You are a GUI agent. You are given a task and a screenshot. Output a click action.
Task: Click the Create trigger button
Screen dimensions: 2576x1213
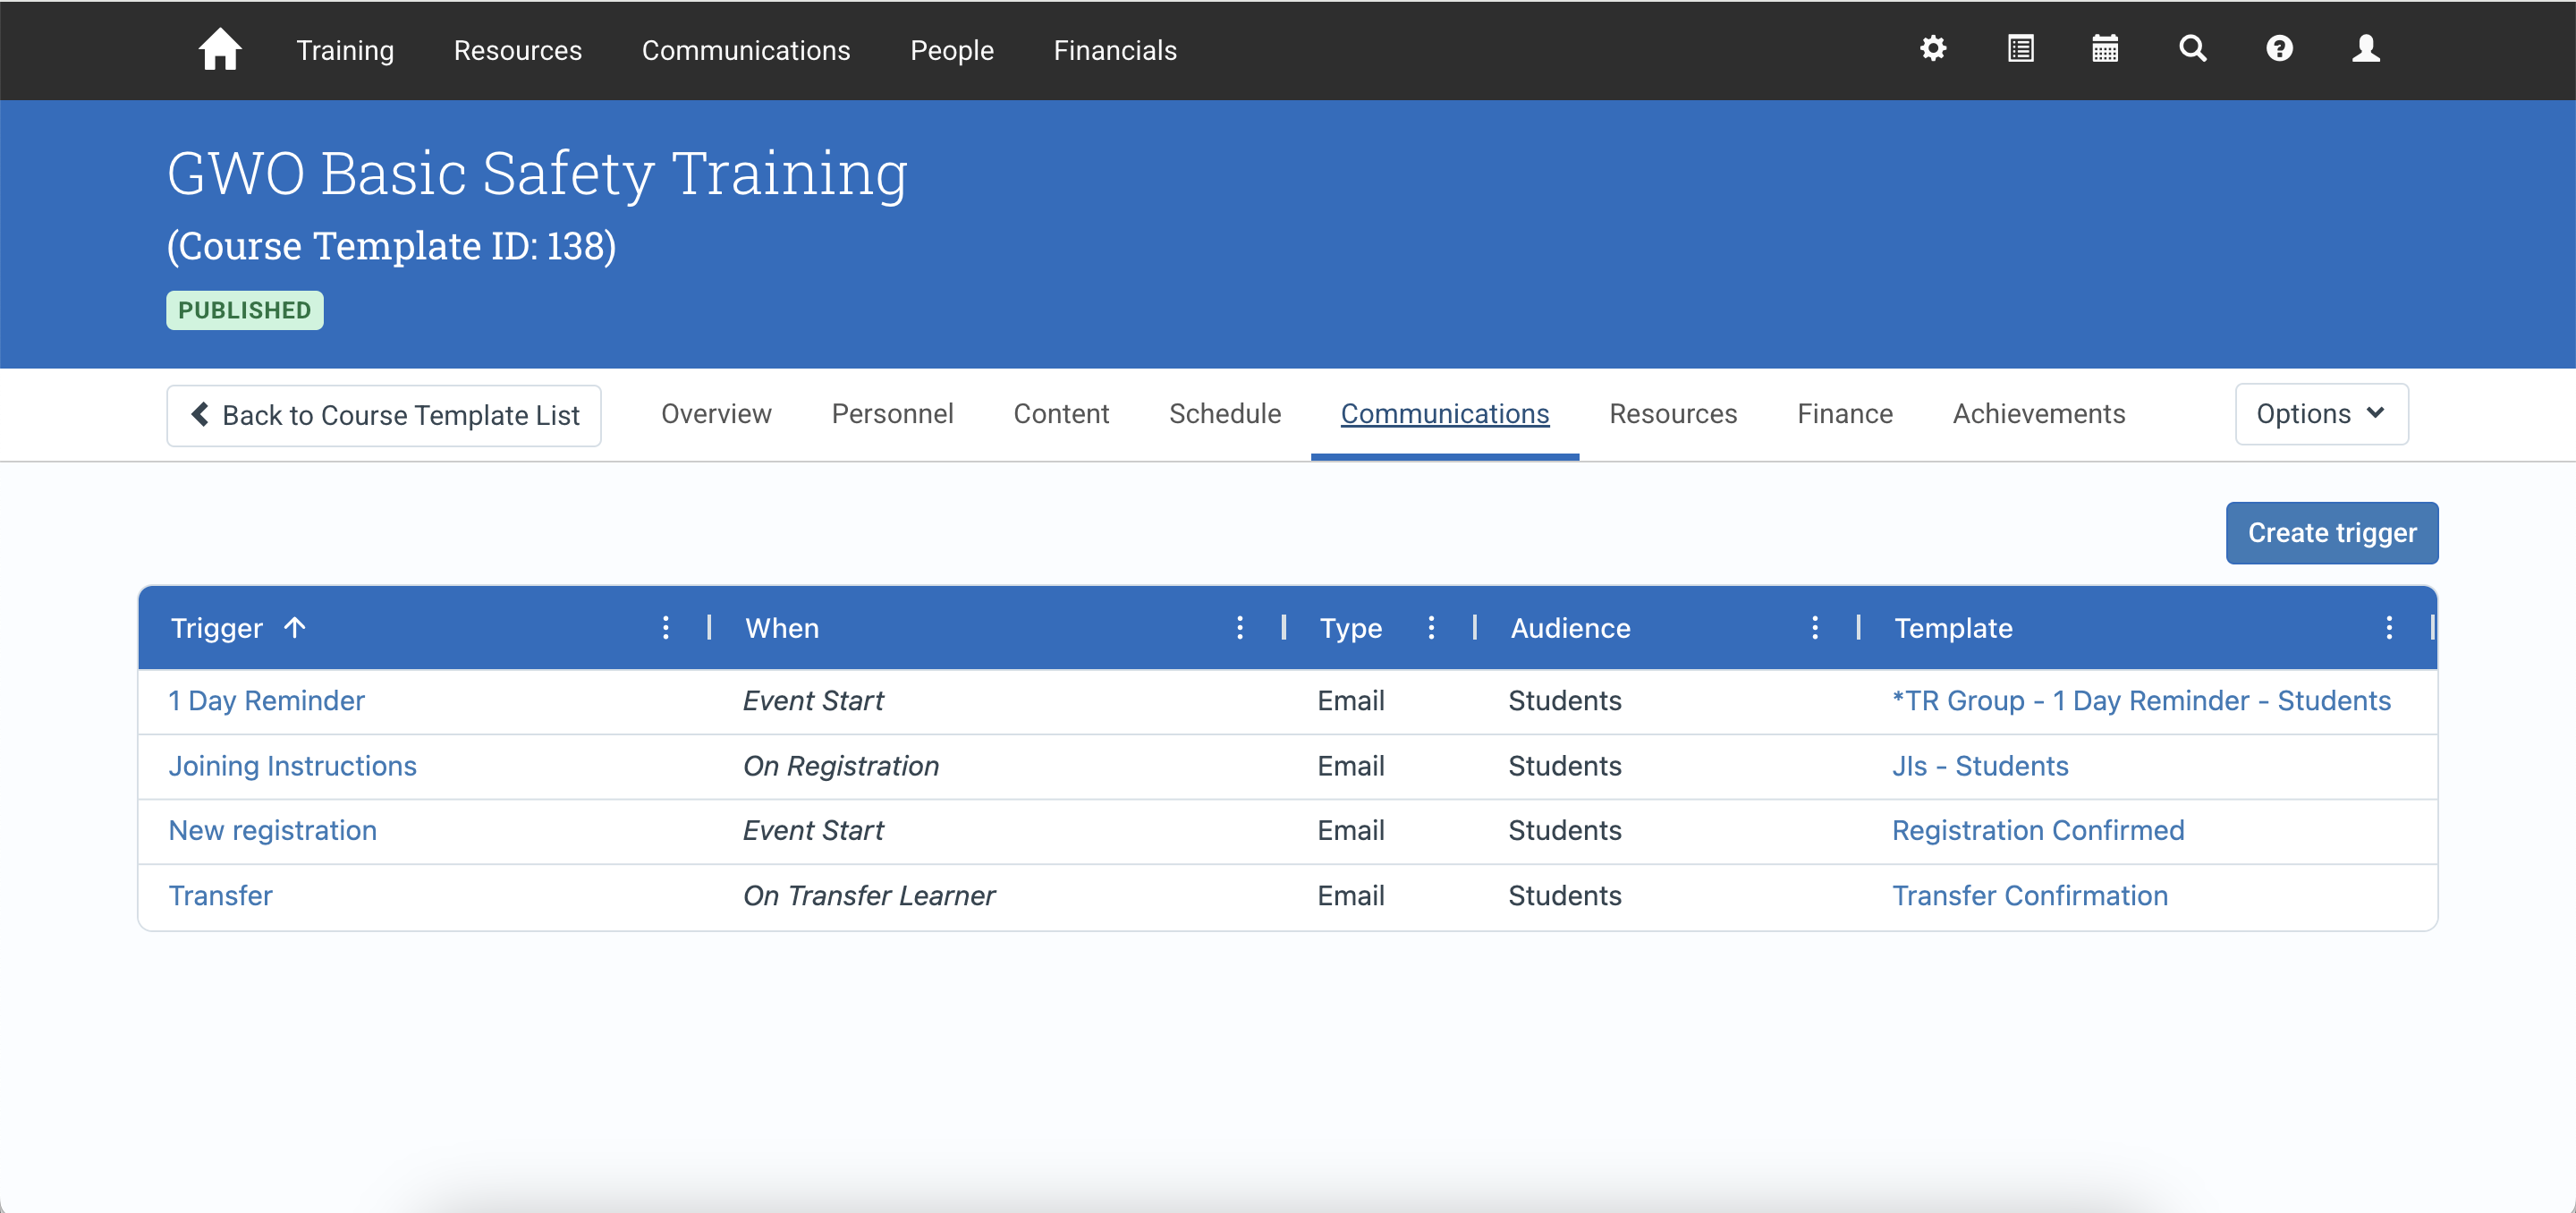click(x=2331, y=533)
